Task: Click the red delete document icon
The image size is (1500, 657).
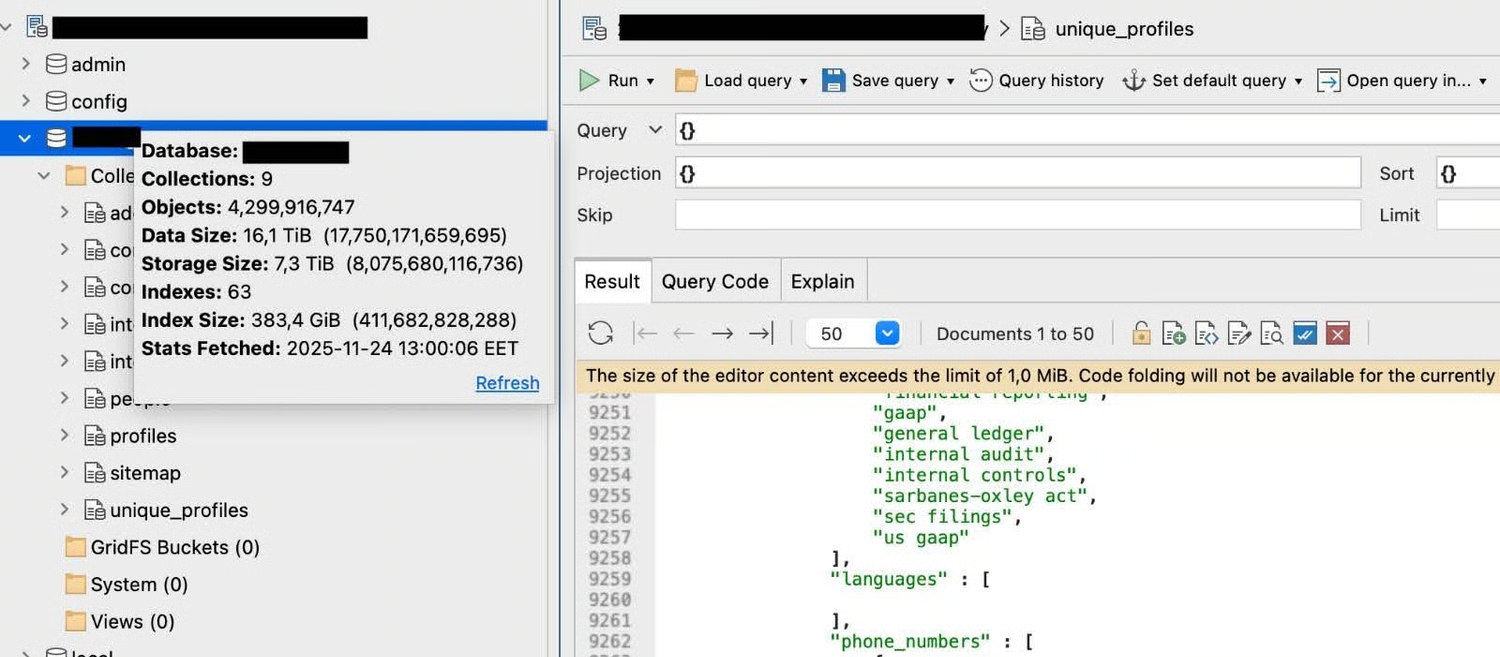Action: point(1337,334)
